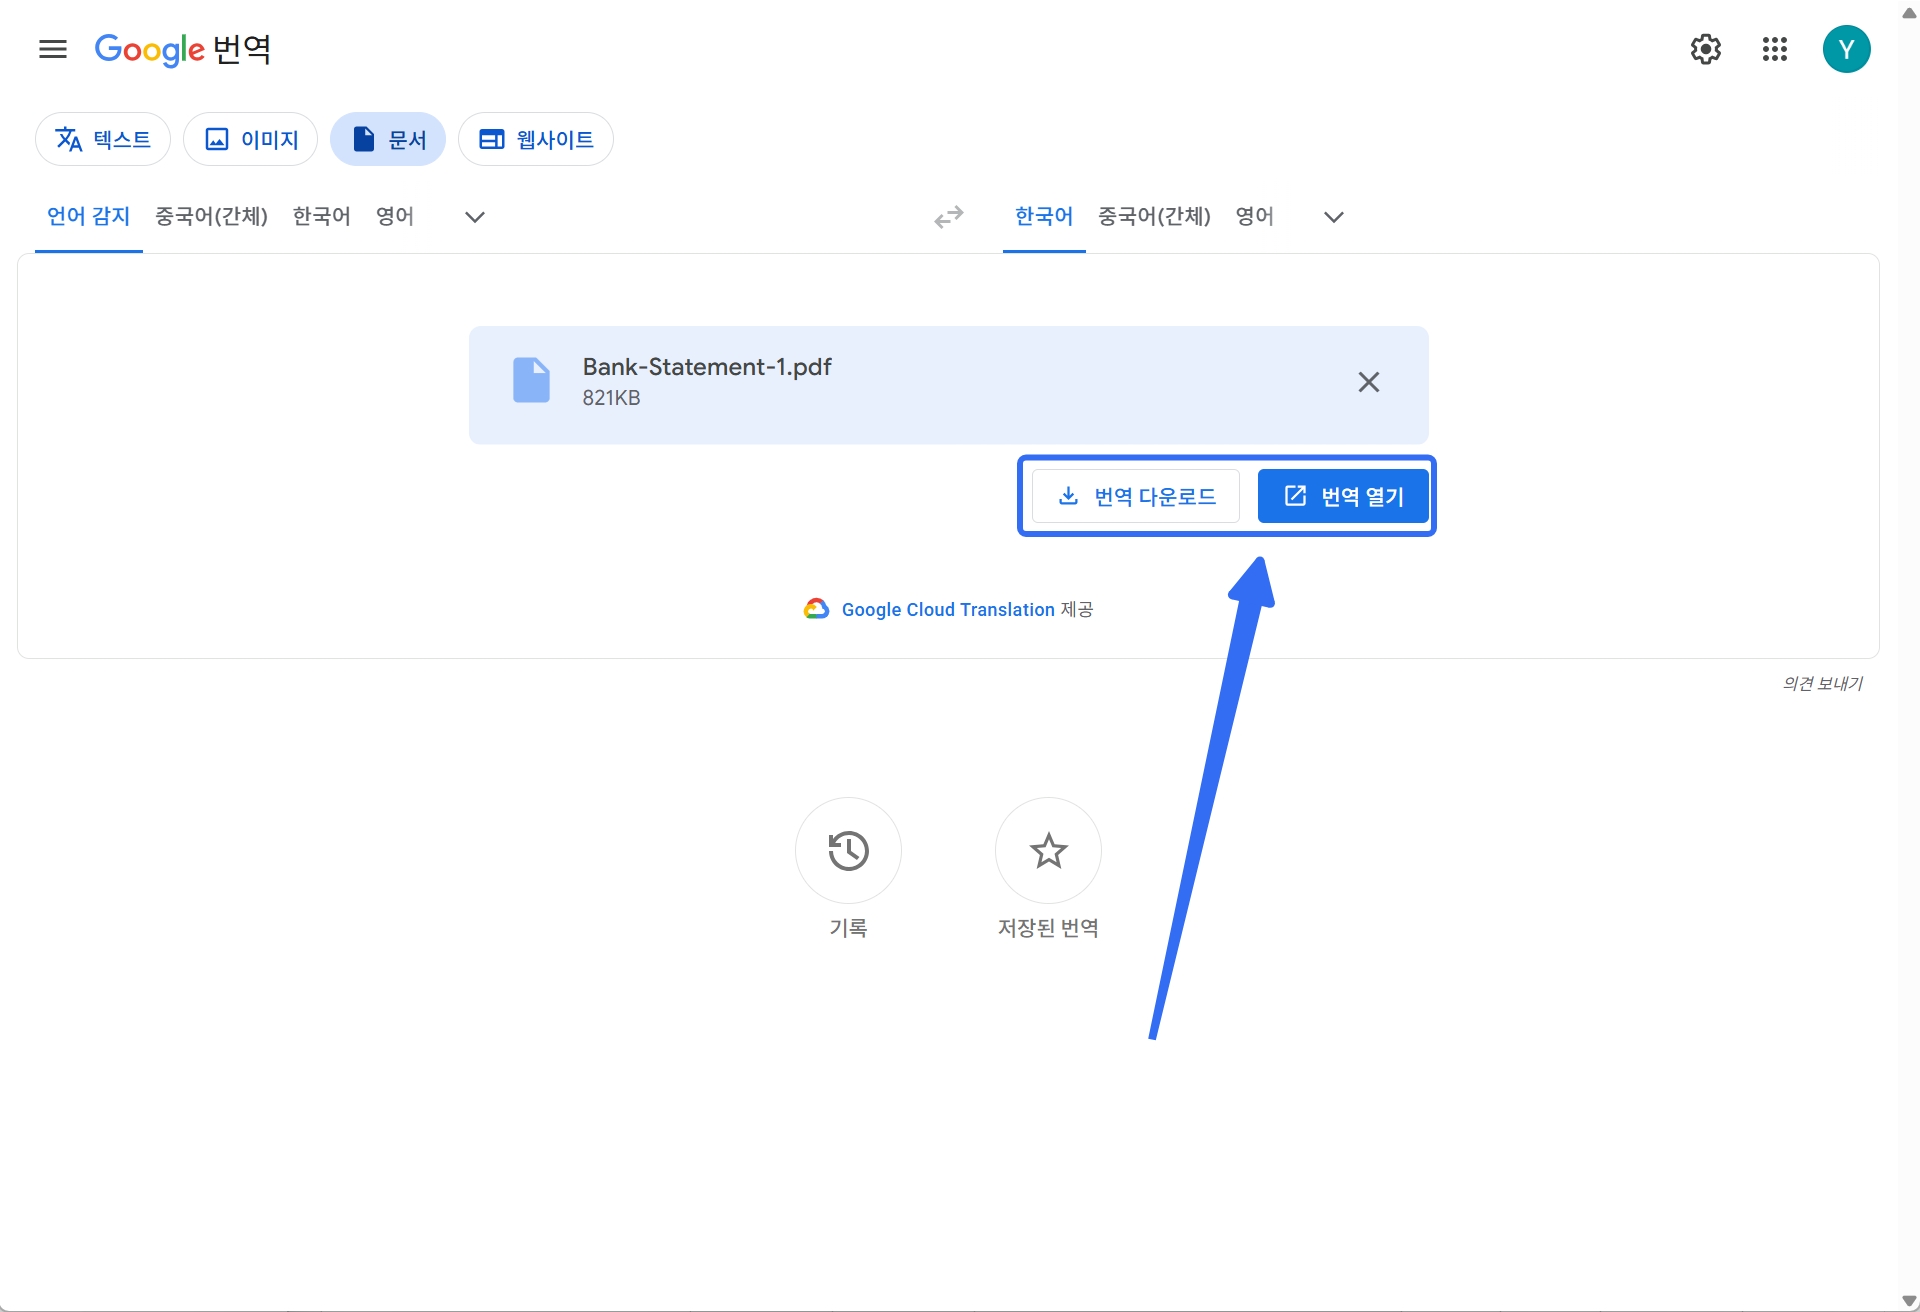The height and width of the screenshot is (1312, 1920).
Task: Open the Google apps grid
Action: point(1775,49)
